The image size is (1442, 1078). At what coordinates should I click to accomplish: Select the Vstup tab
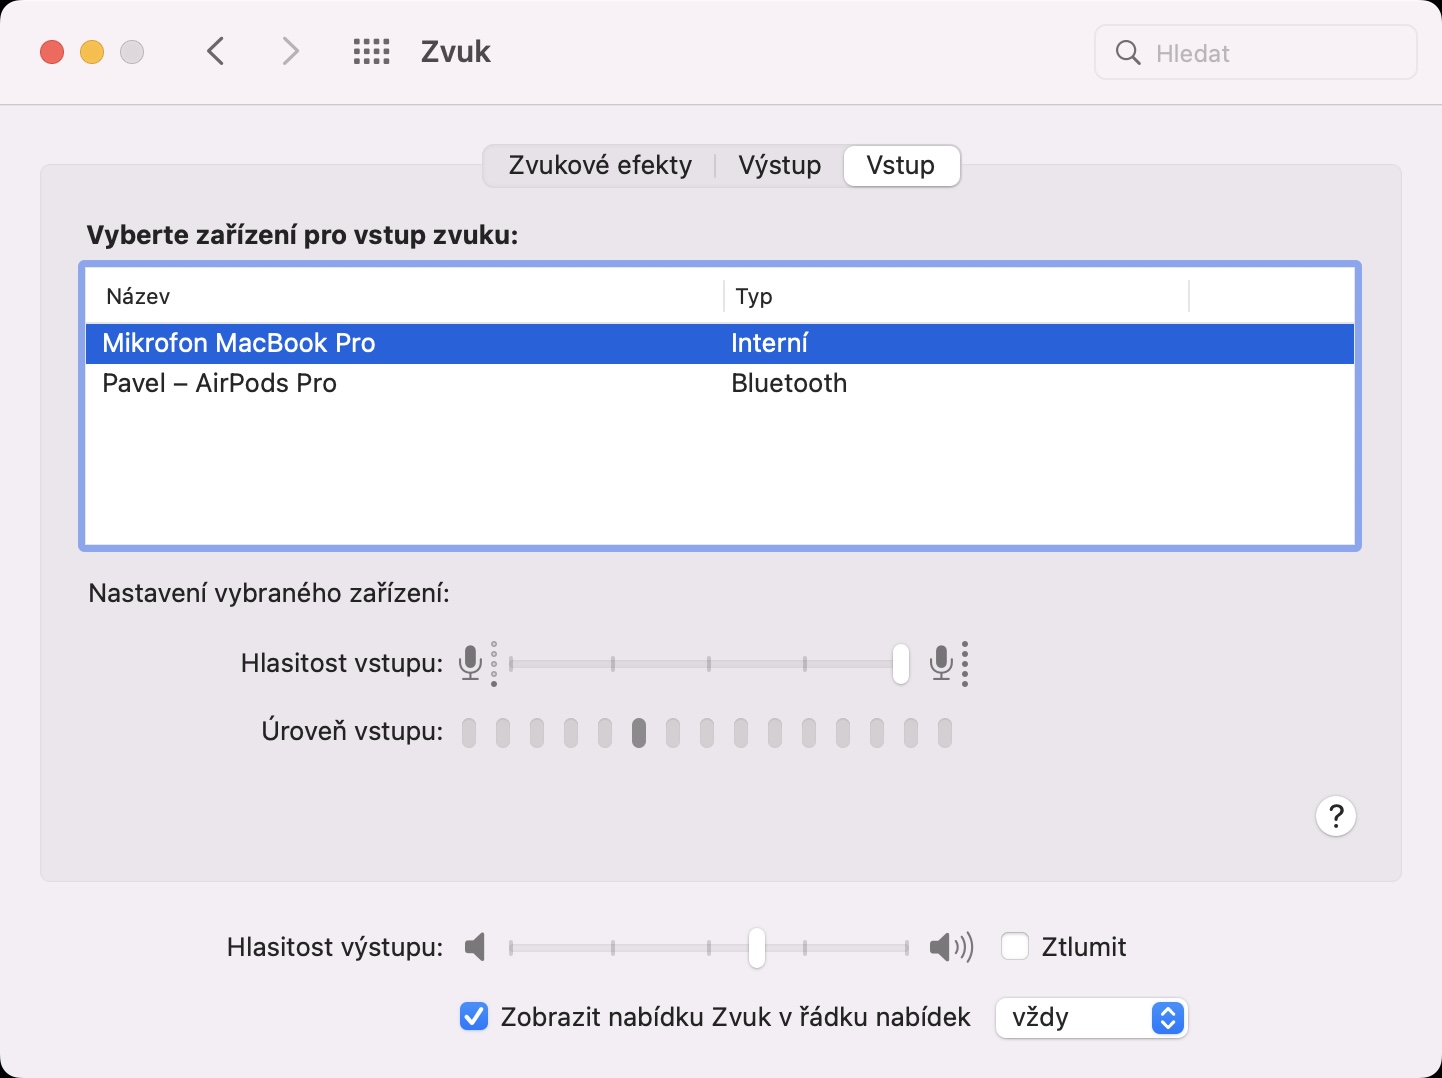901,165
